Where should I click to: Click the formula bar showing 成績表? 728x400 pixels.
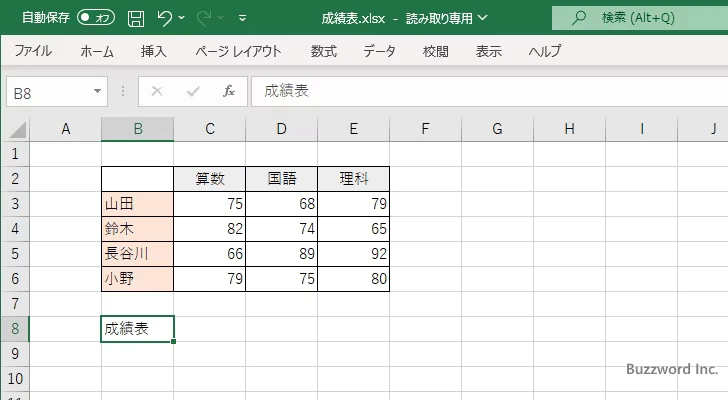pos(489,91)
